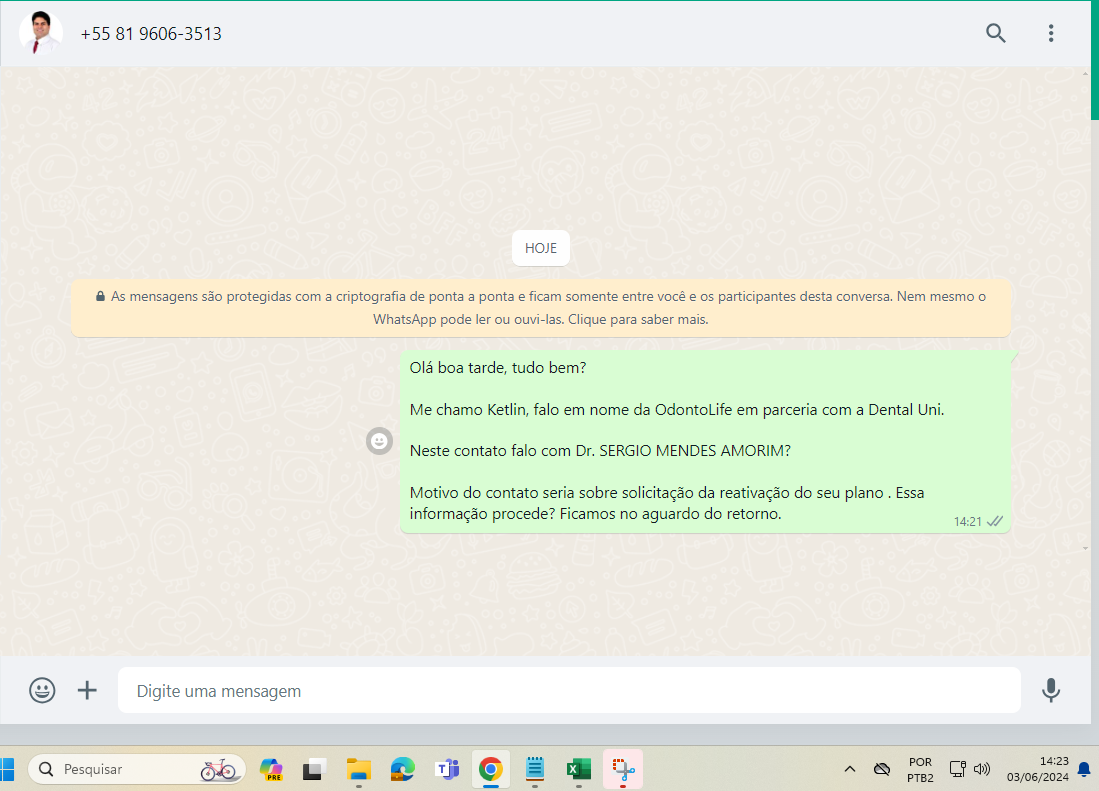Open contact info for +55 81 9606-3513

151,34
